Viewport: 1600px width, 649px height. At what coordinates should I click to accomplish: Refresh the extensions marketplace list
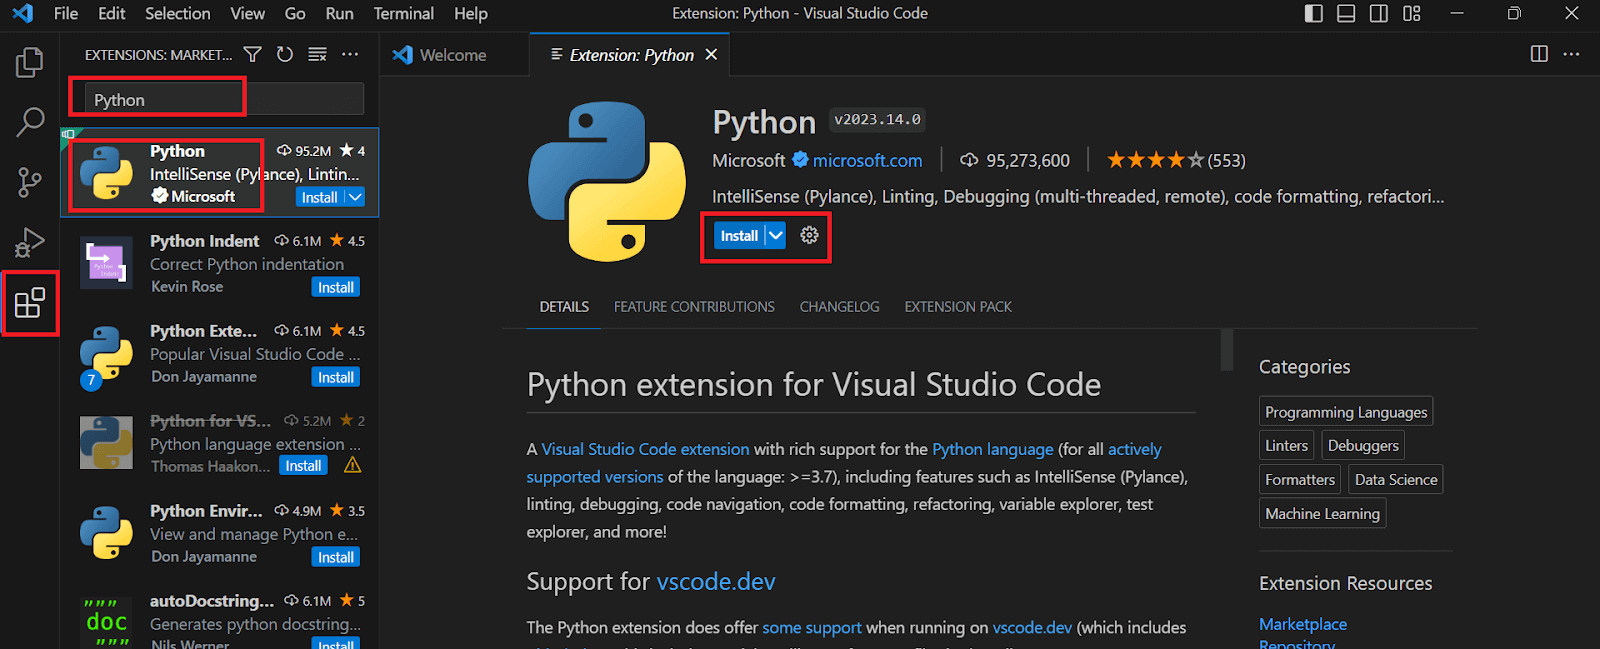[x=285, y=54]
